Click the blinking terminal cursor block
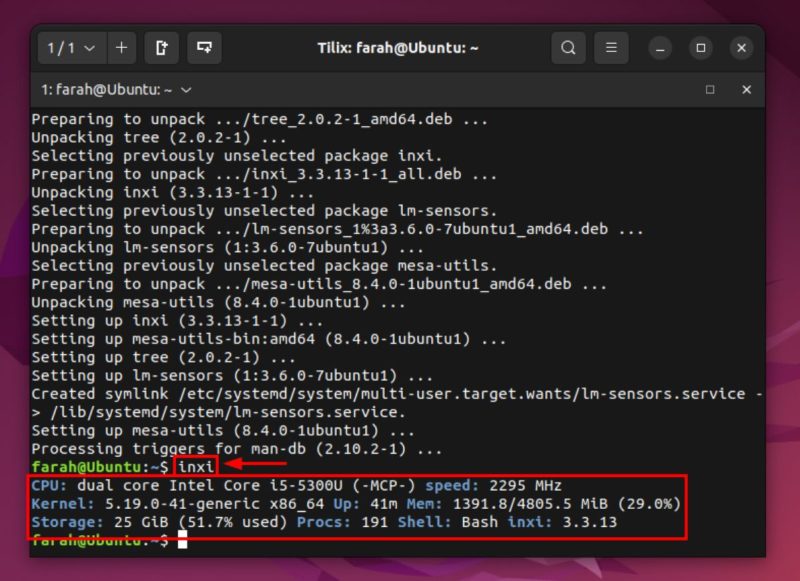Viewport: 800px width, 581px height. [183, 540]
